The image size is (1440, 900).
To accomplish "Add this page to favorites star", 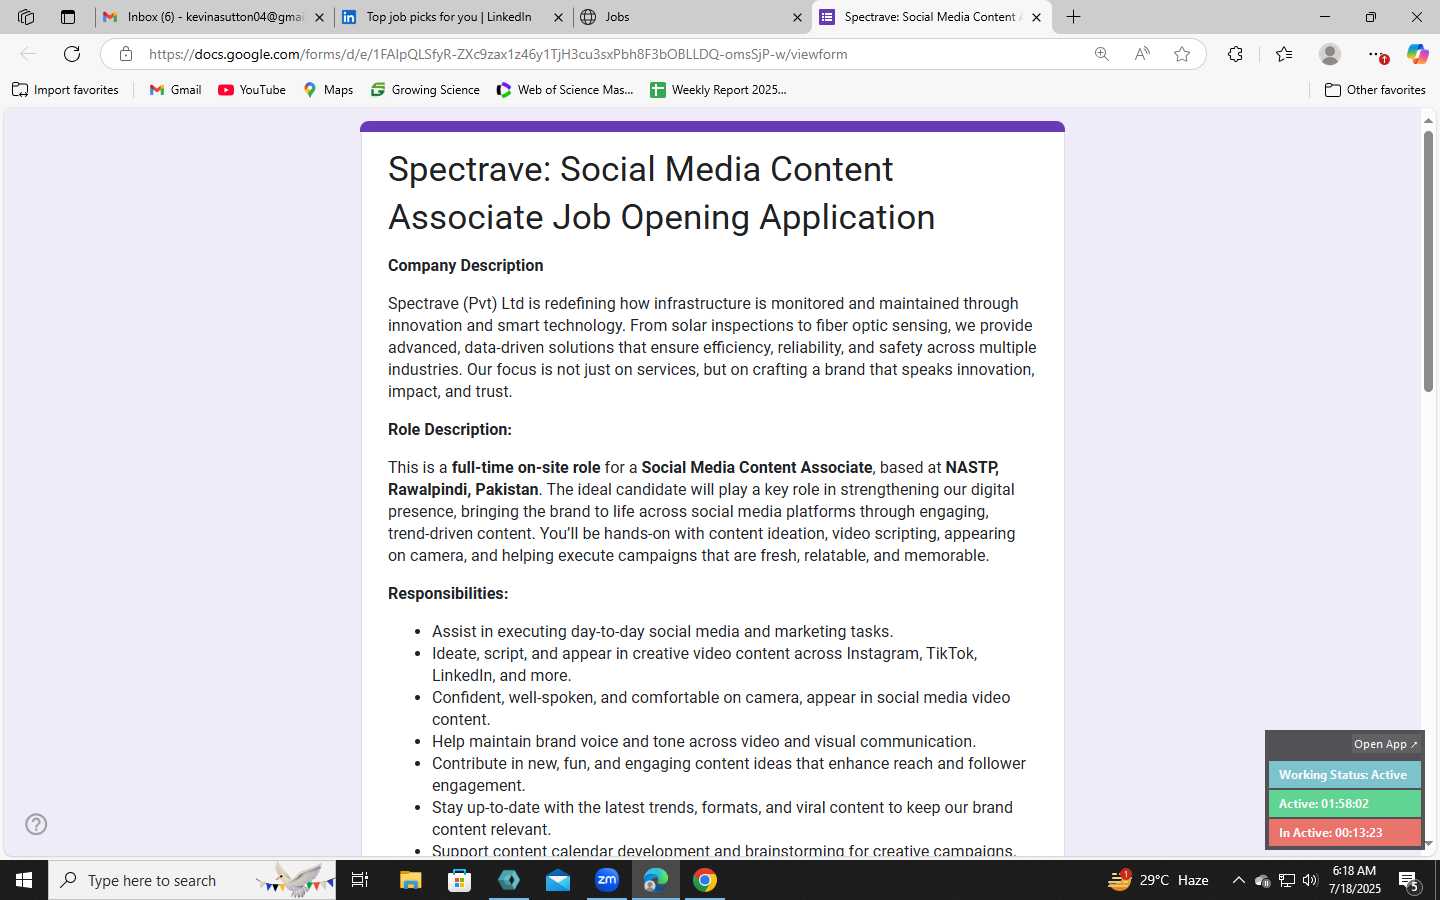I will (x=1182, y=54).
